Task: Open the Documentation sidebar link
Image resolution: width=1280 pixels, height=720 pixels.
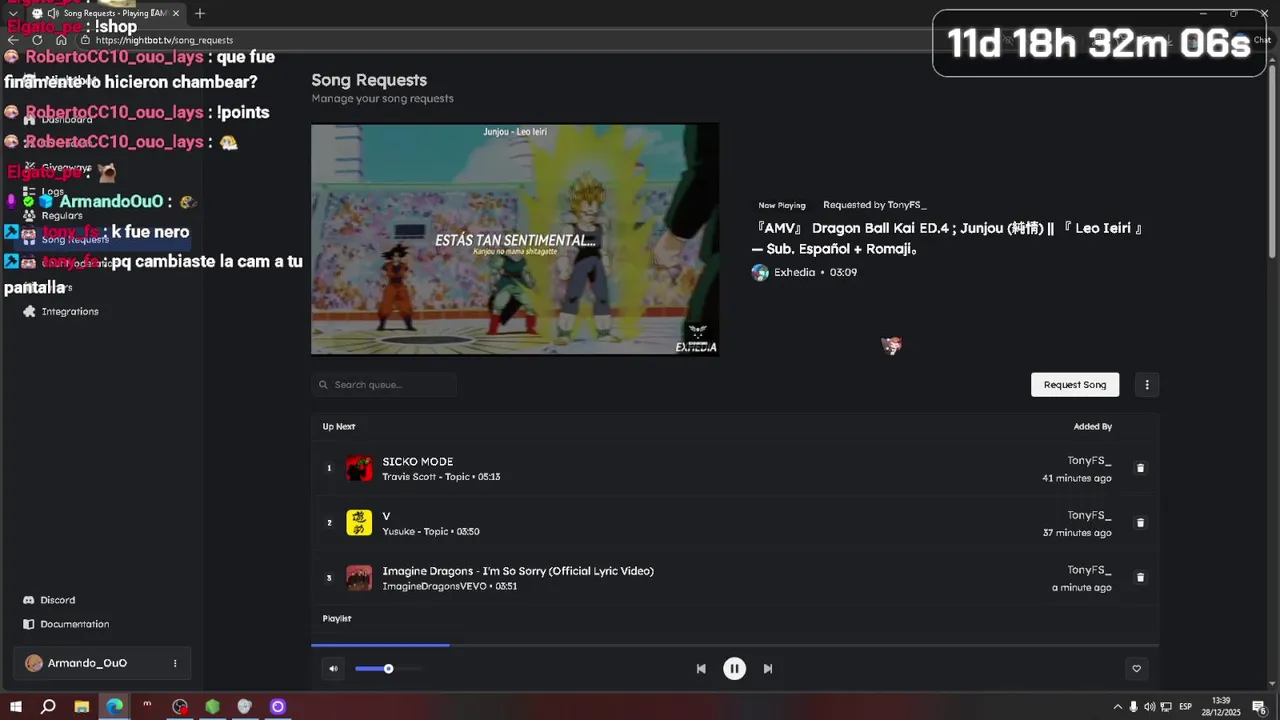Action: point(66,624)
